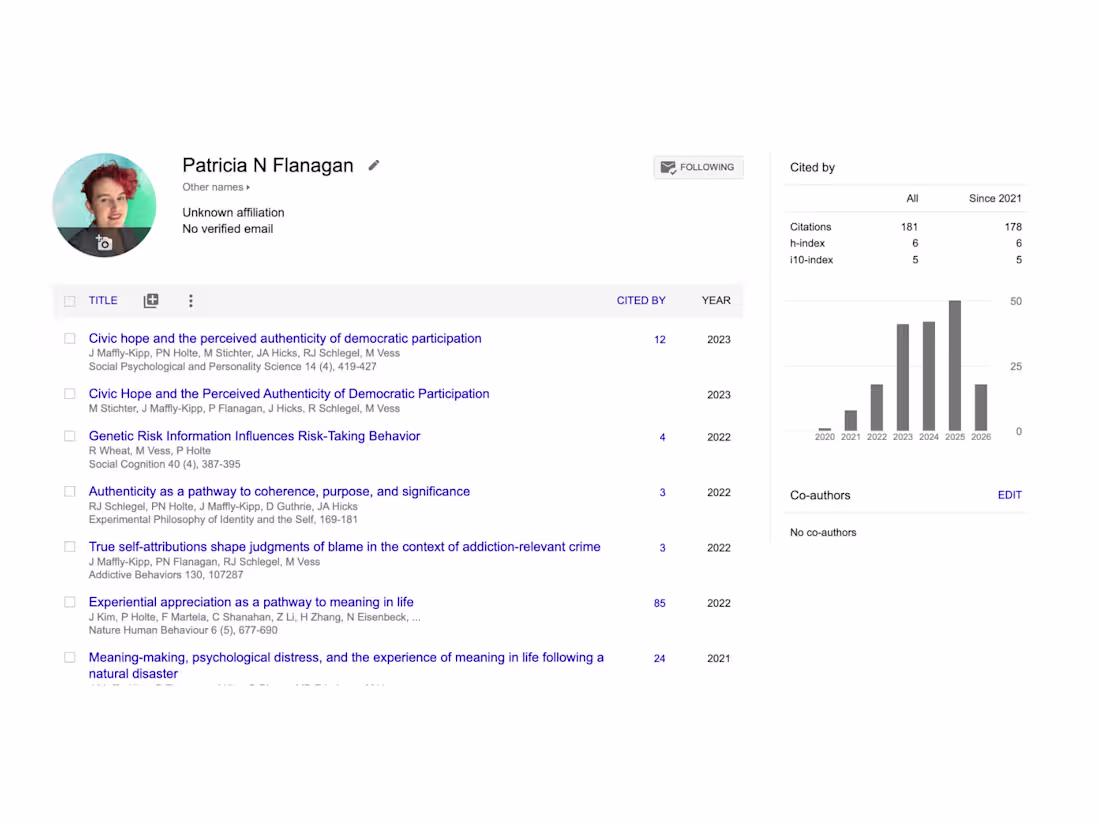This screenshot has width=1100, height=825.
Task: Click the add article plus icon
Action: [x=151, y=300]
